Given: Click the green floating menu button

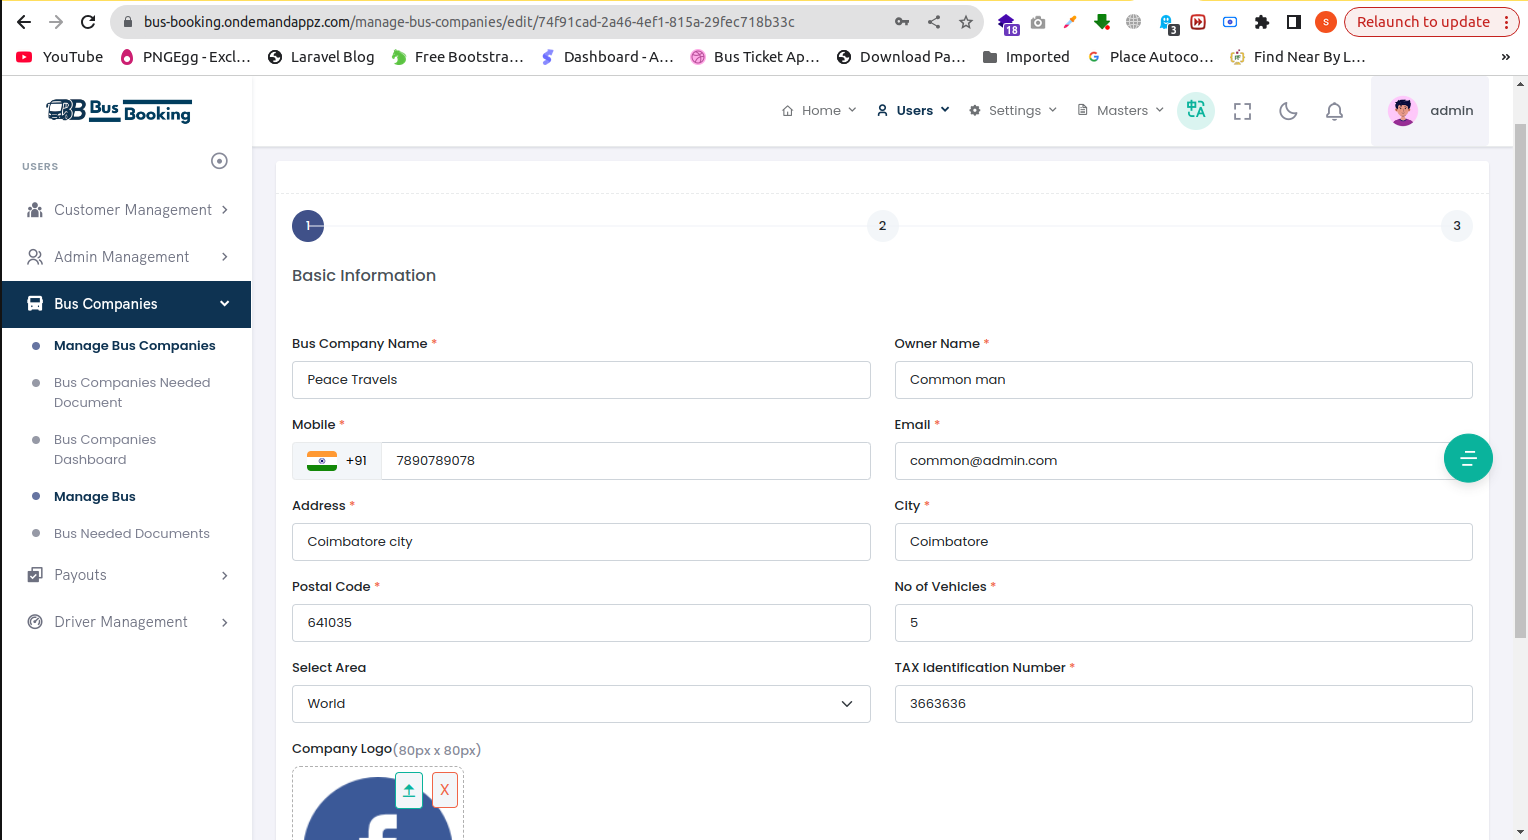Looking at the screenshot, I should (1468, 458).
